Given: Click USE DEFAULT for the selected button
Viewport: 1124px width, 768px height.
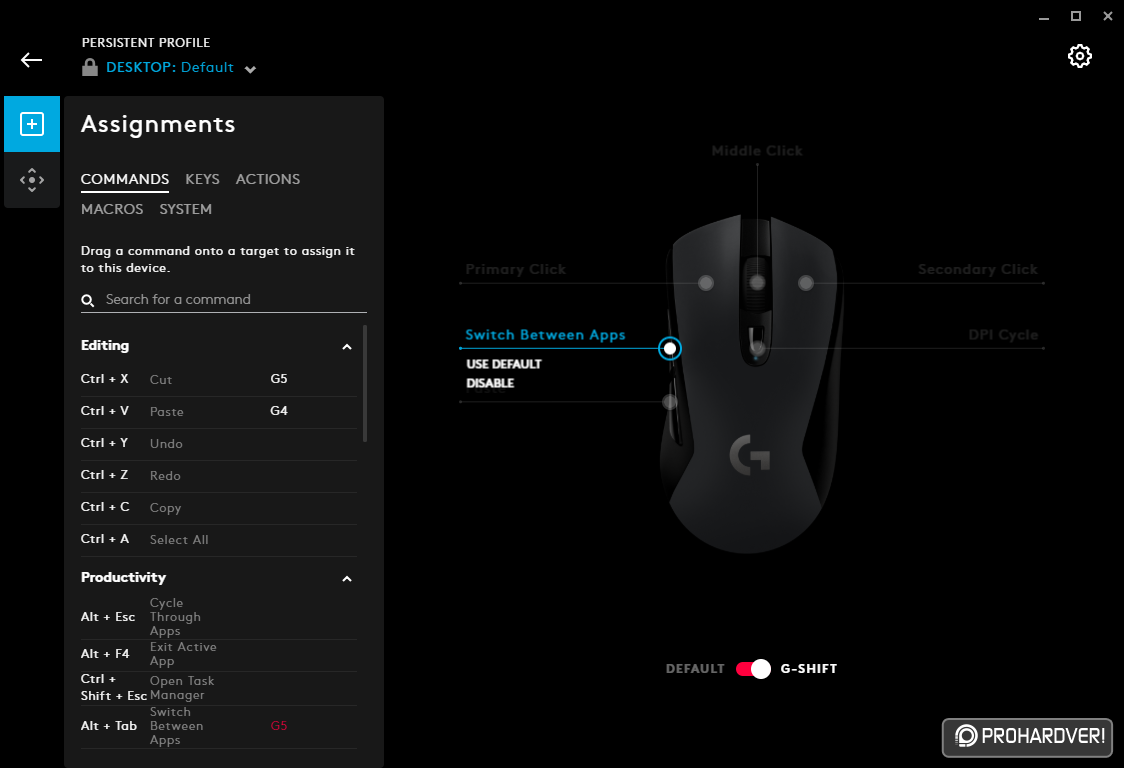Looking at the screenshot, I should [x=504, y=364].
